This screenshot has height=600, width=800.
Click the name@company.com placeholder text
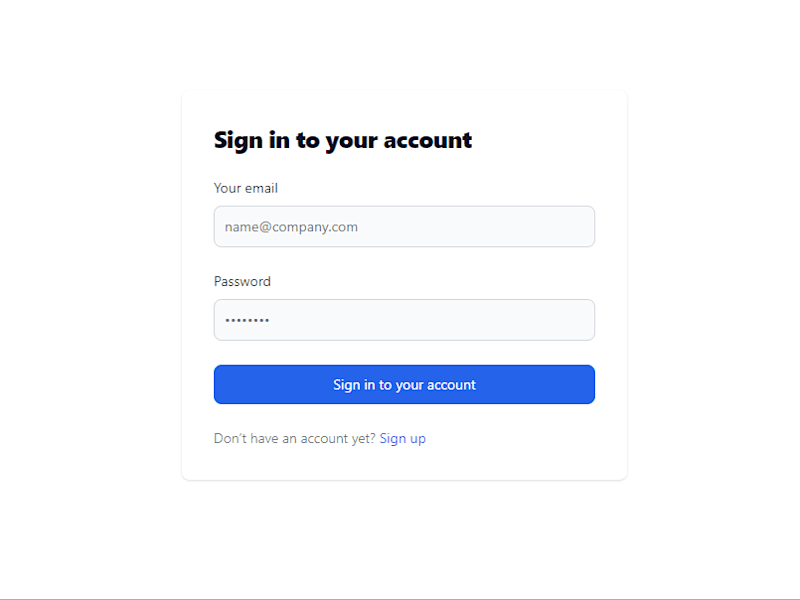[291, 227]
